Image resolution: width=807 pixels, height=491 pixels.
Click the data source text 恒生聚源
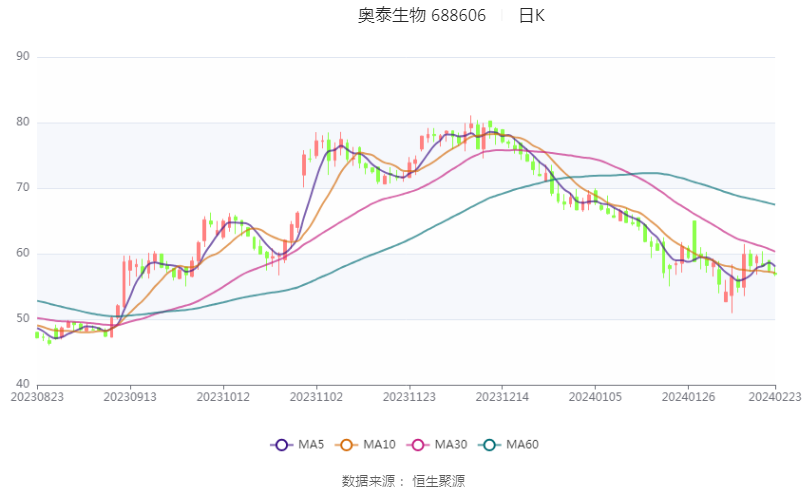tap(438, 481)
